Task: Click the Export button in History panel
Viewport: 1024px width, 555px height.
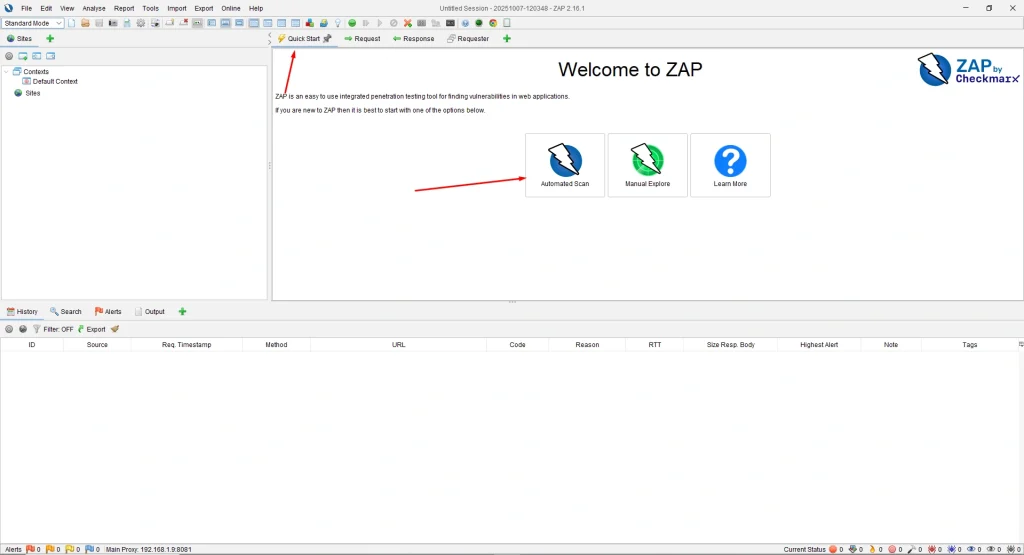Action: (x=91, y=329)
